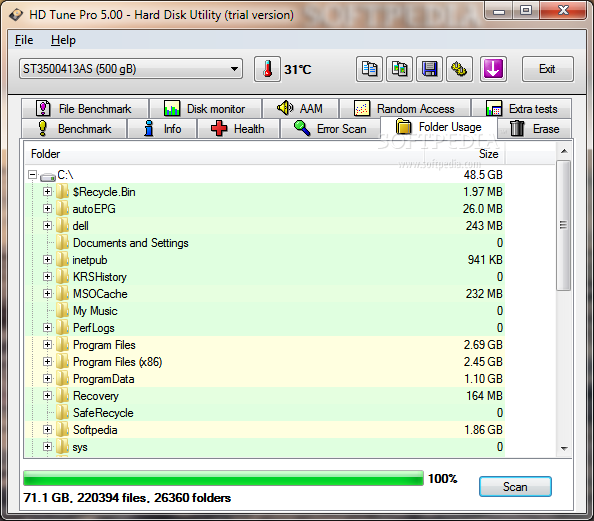Screen dimensions: 594x521
Task: Open the drive selection dropdown
Action: point(131,69)
